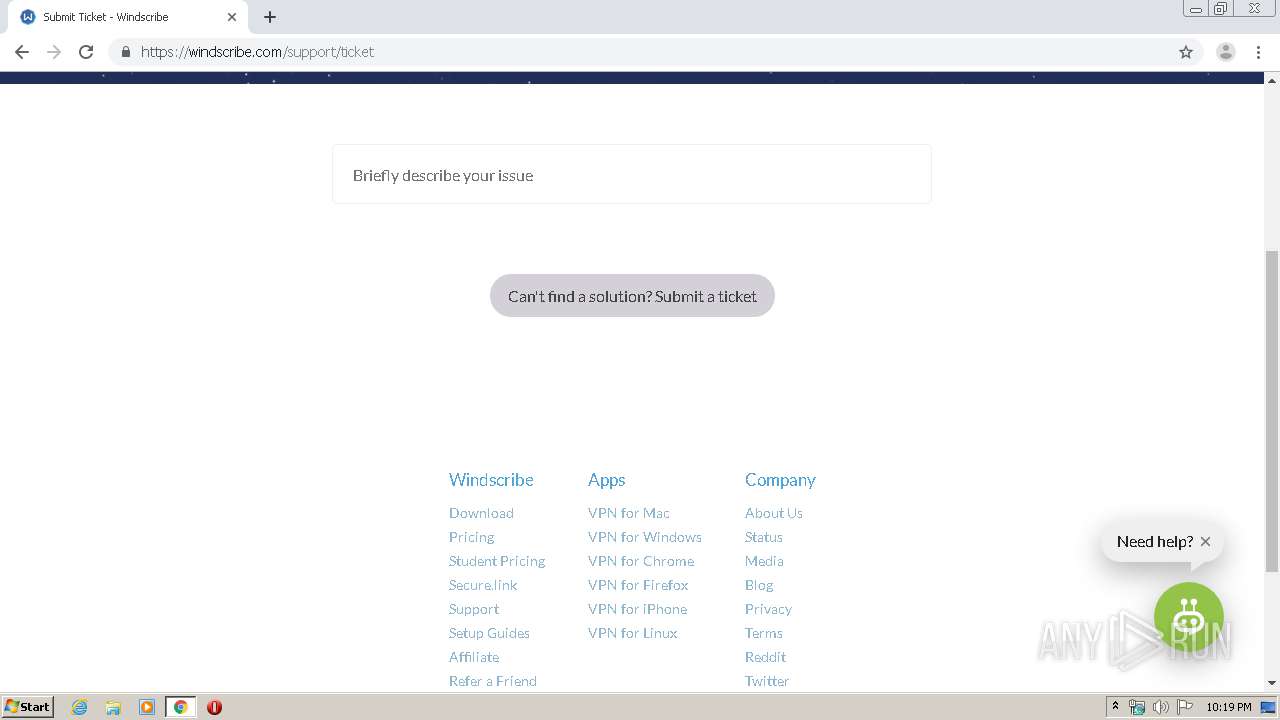
Task: Go to Student Pricing link
Action: pyautogui.click(x=497, y=561)
